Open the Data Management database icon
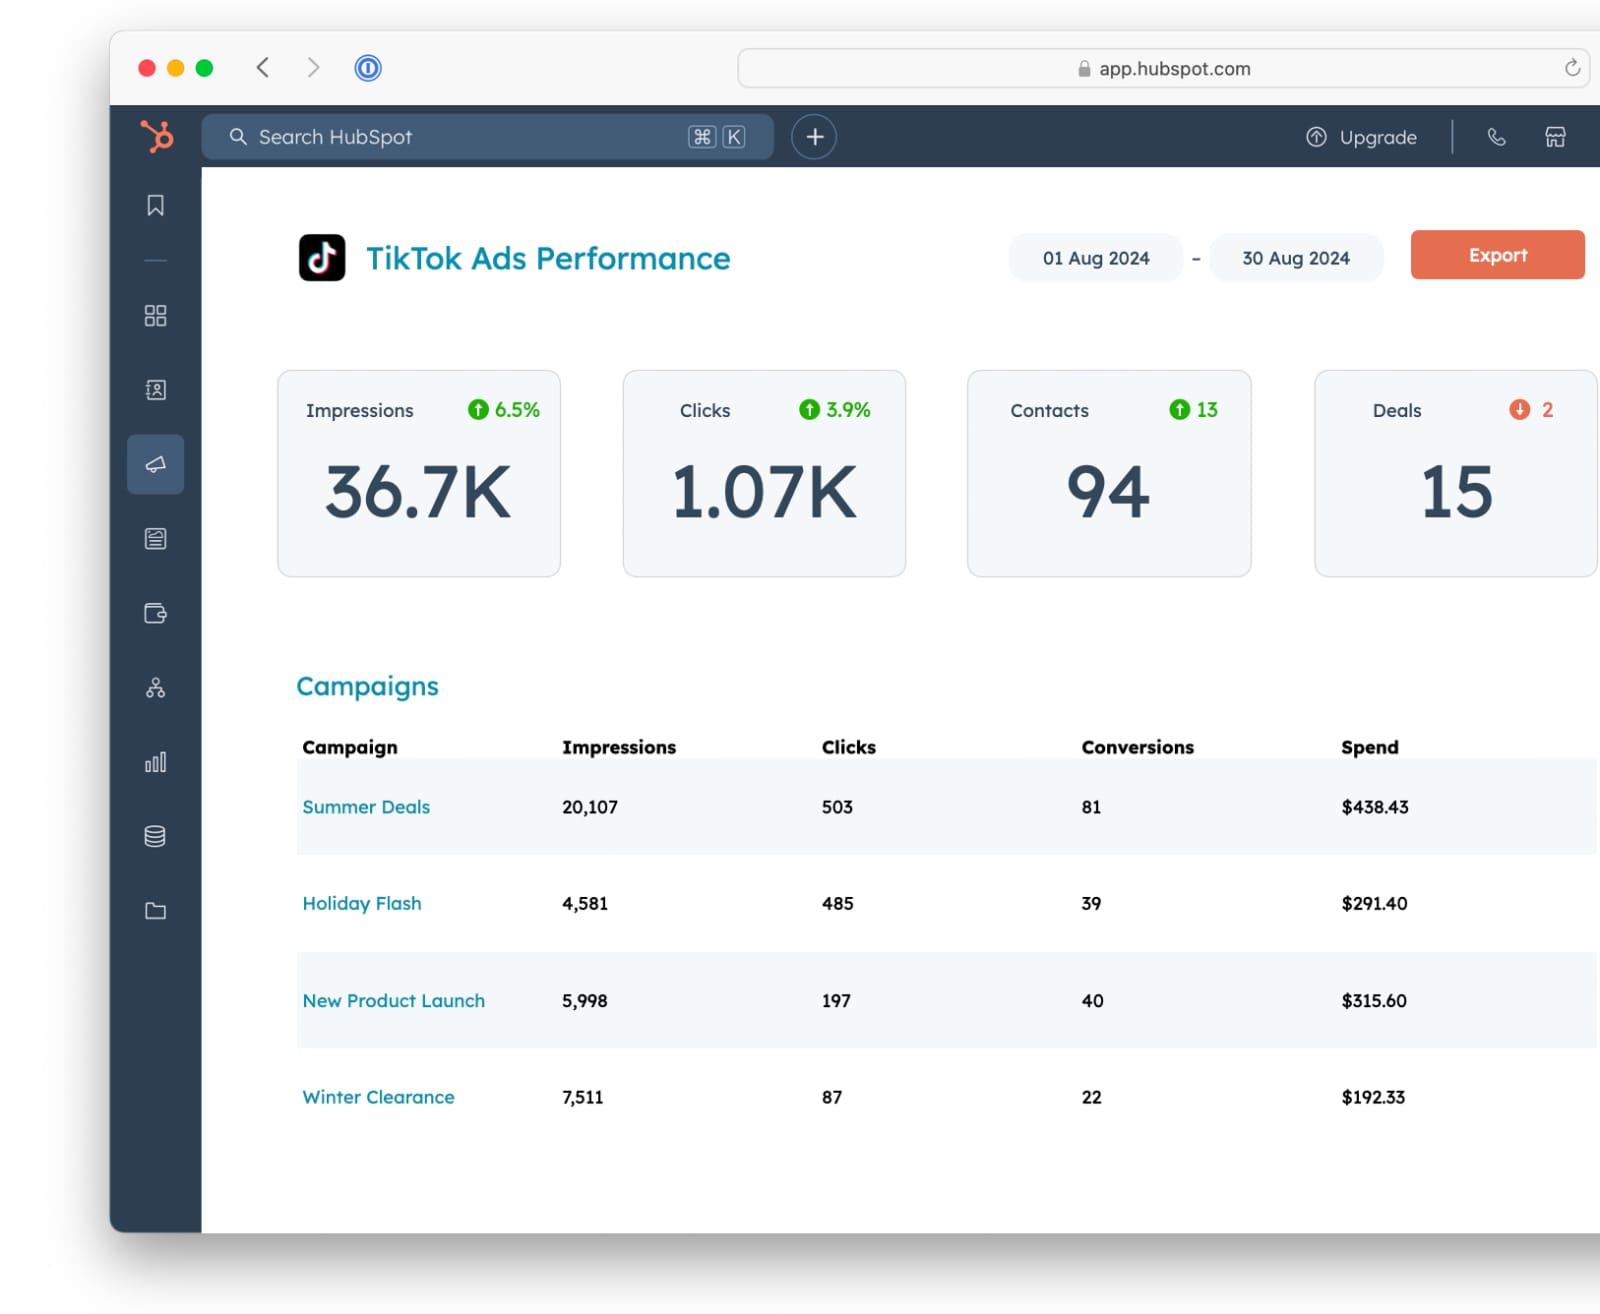The image size is (1600, 1314). 155,836
